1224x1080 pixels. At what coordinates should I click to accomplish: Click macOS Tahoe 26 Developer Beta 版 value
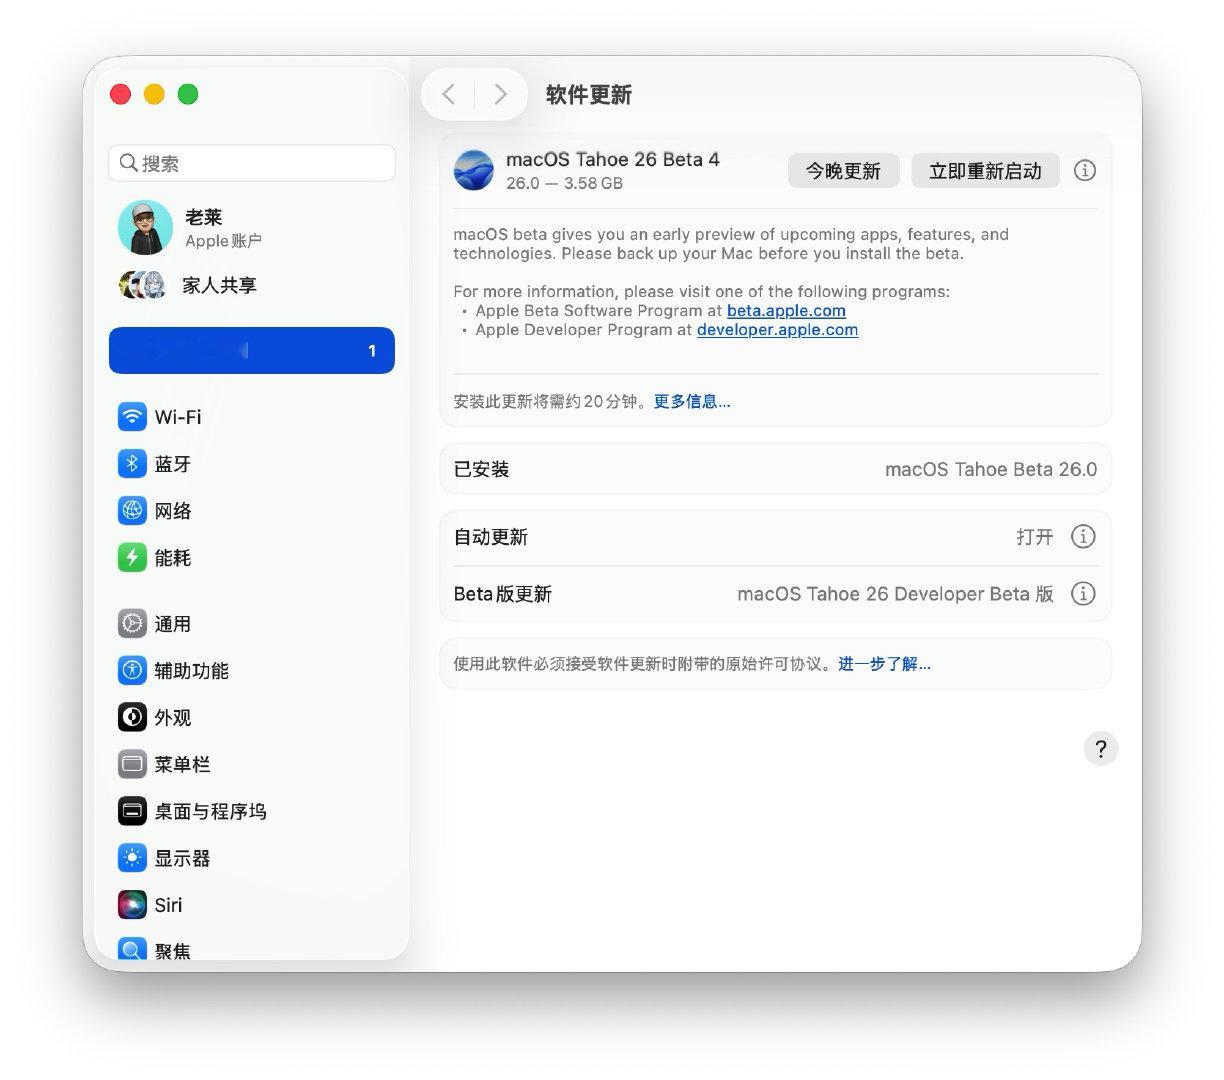pos(895,594)
